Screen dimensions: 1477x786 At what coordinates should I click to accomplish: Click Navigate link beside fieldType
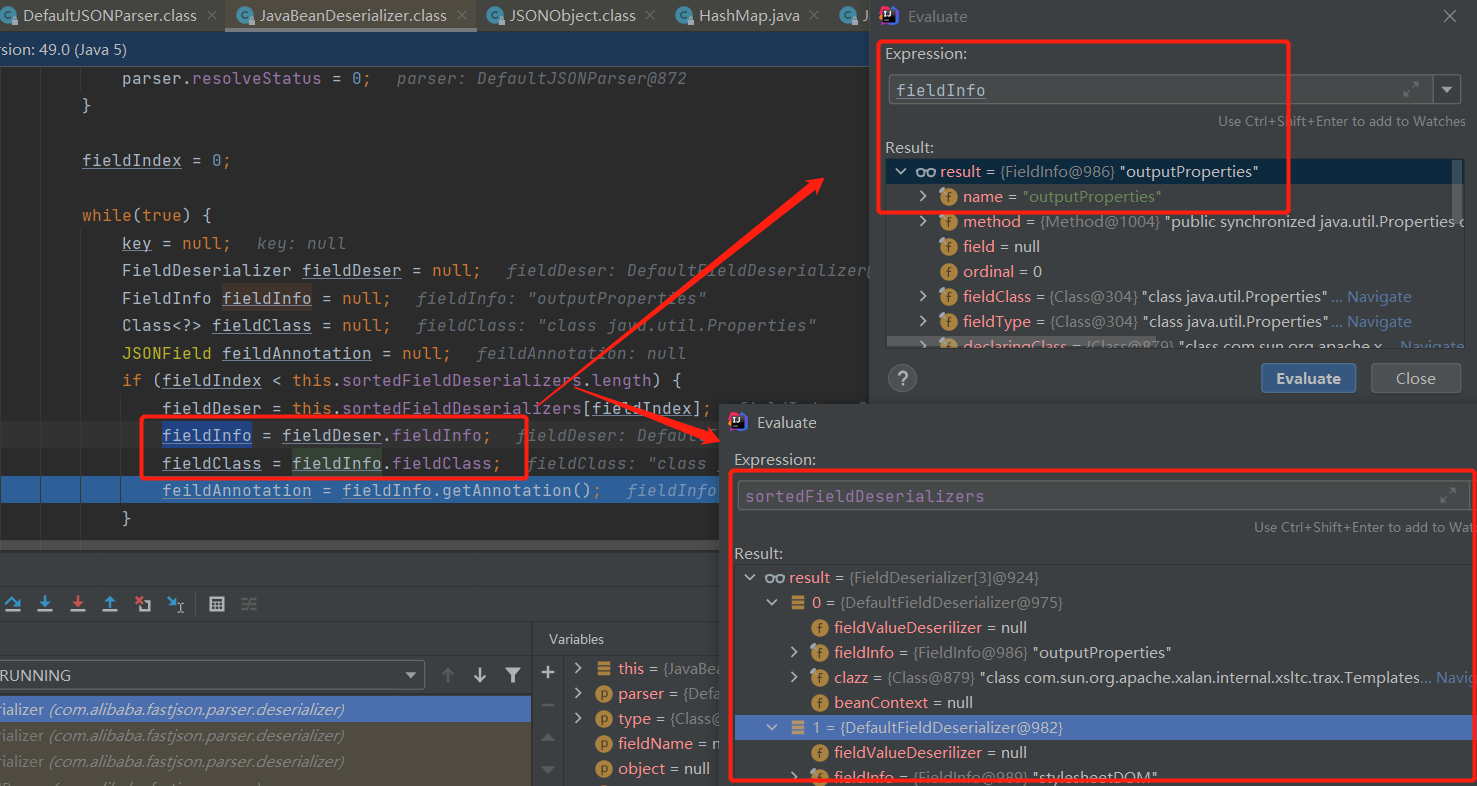pos(1379,322)
